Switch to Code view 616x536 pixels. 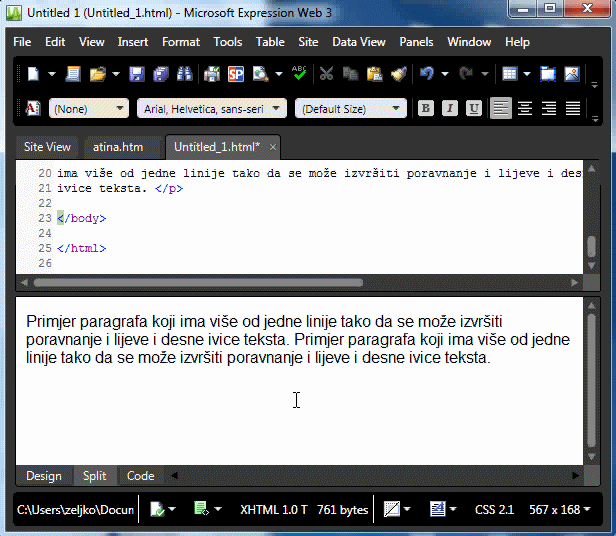(140, 476)
